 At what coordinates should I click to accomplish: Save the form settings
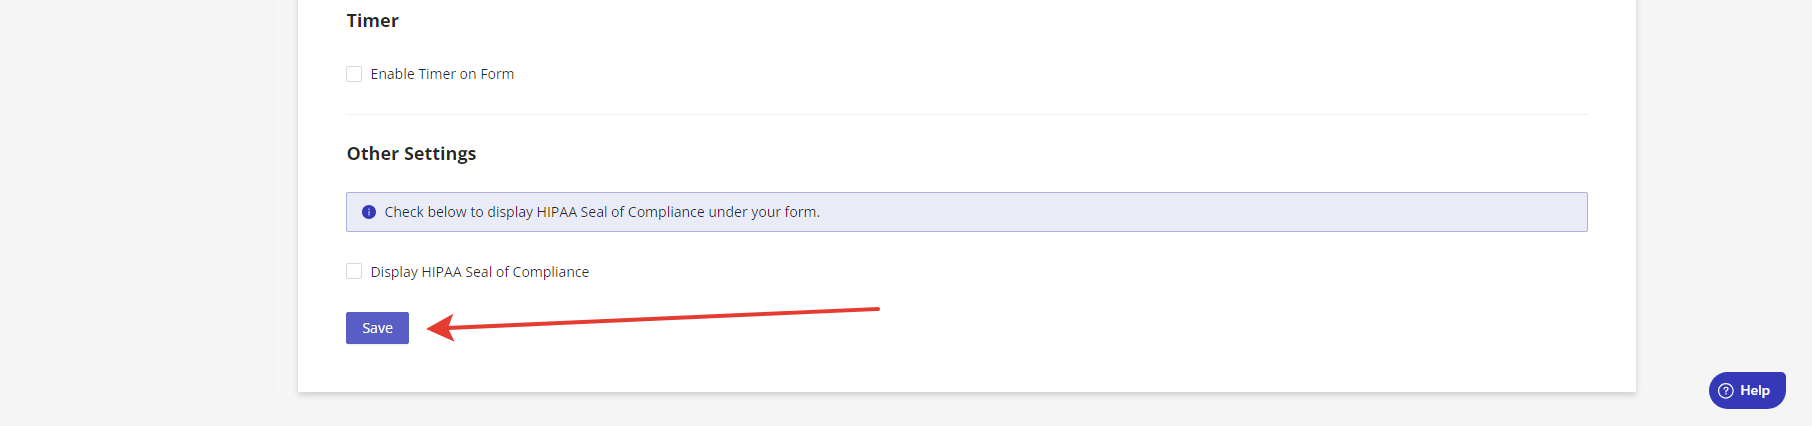click(x=377, y=328)
